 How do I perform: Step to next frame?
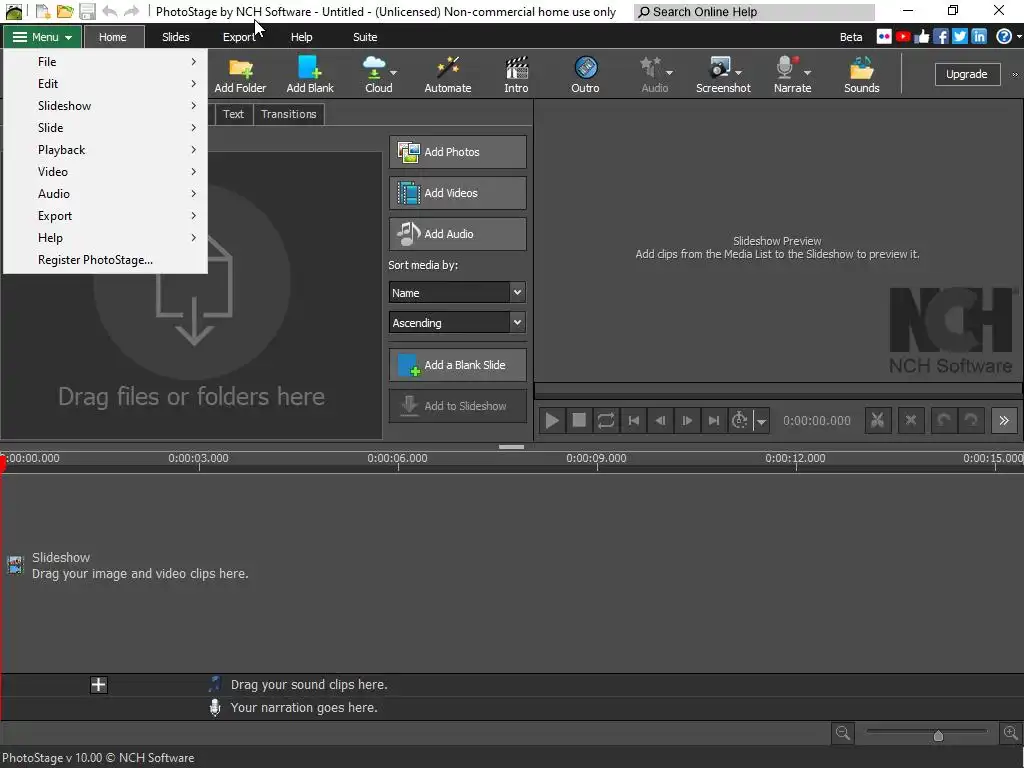(x=687, y=421)
